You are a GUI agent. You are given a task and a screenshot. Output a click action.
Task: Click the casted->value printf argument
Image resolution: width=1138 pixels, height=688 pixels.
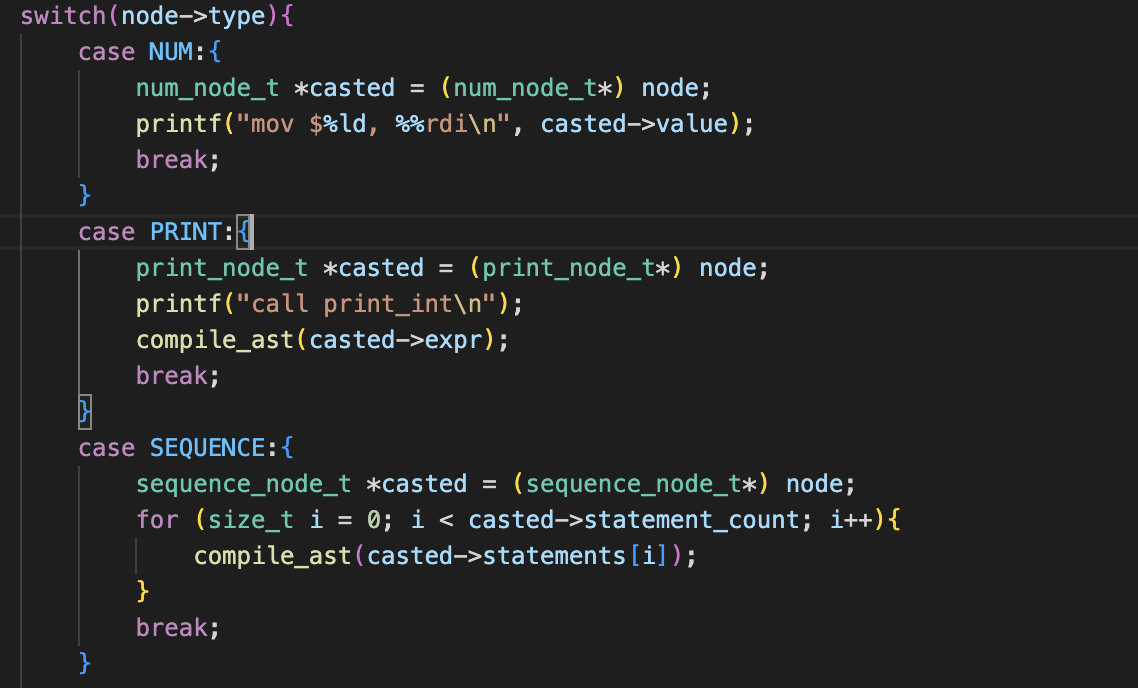pyautogui.click(x=635, y=124)
